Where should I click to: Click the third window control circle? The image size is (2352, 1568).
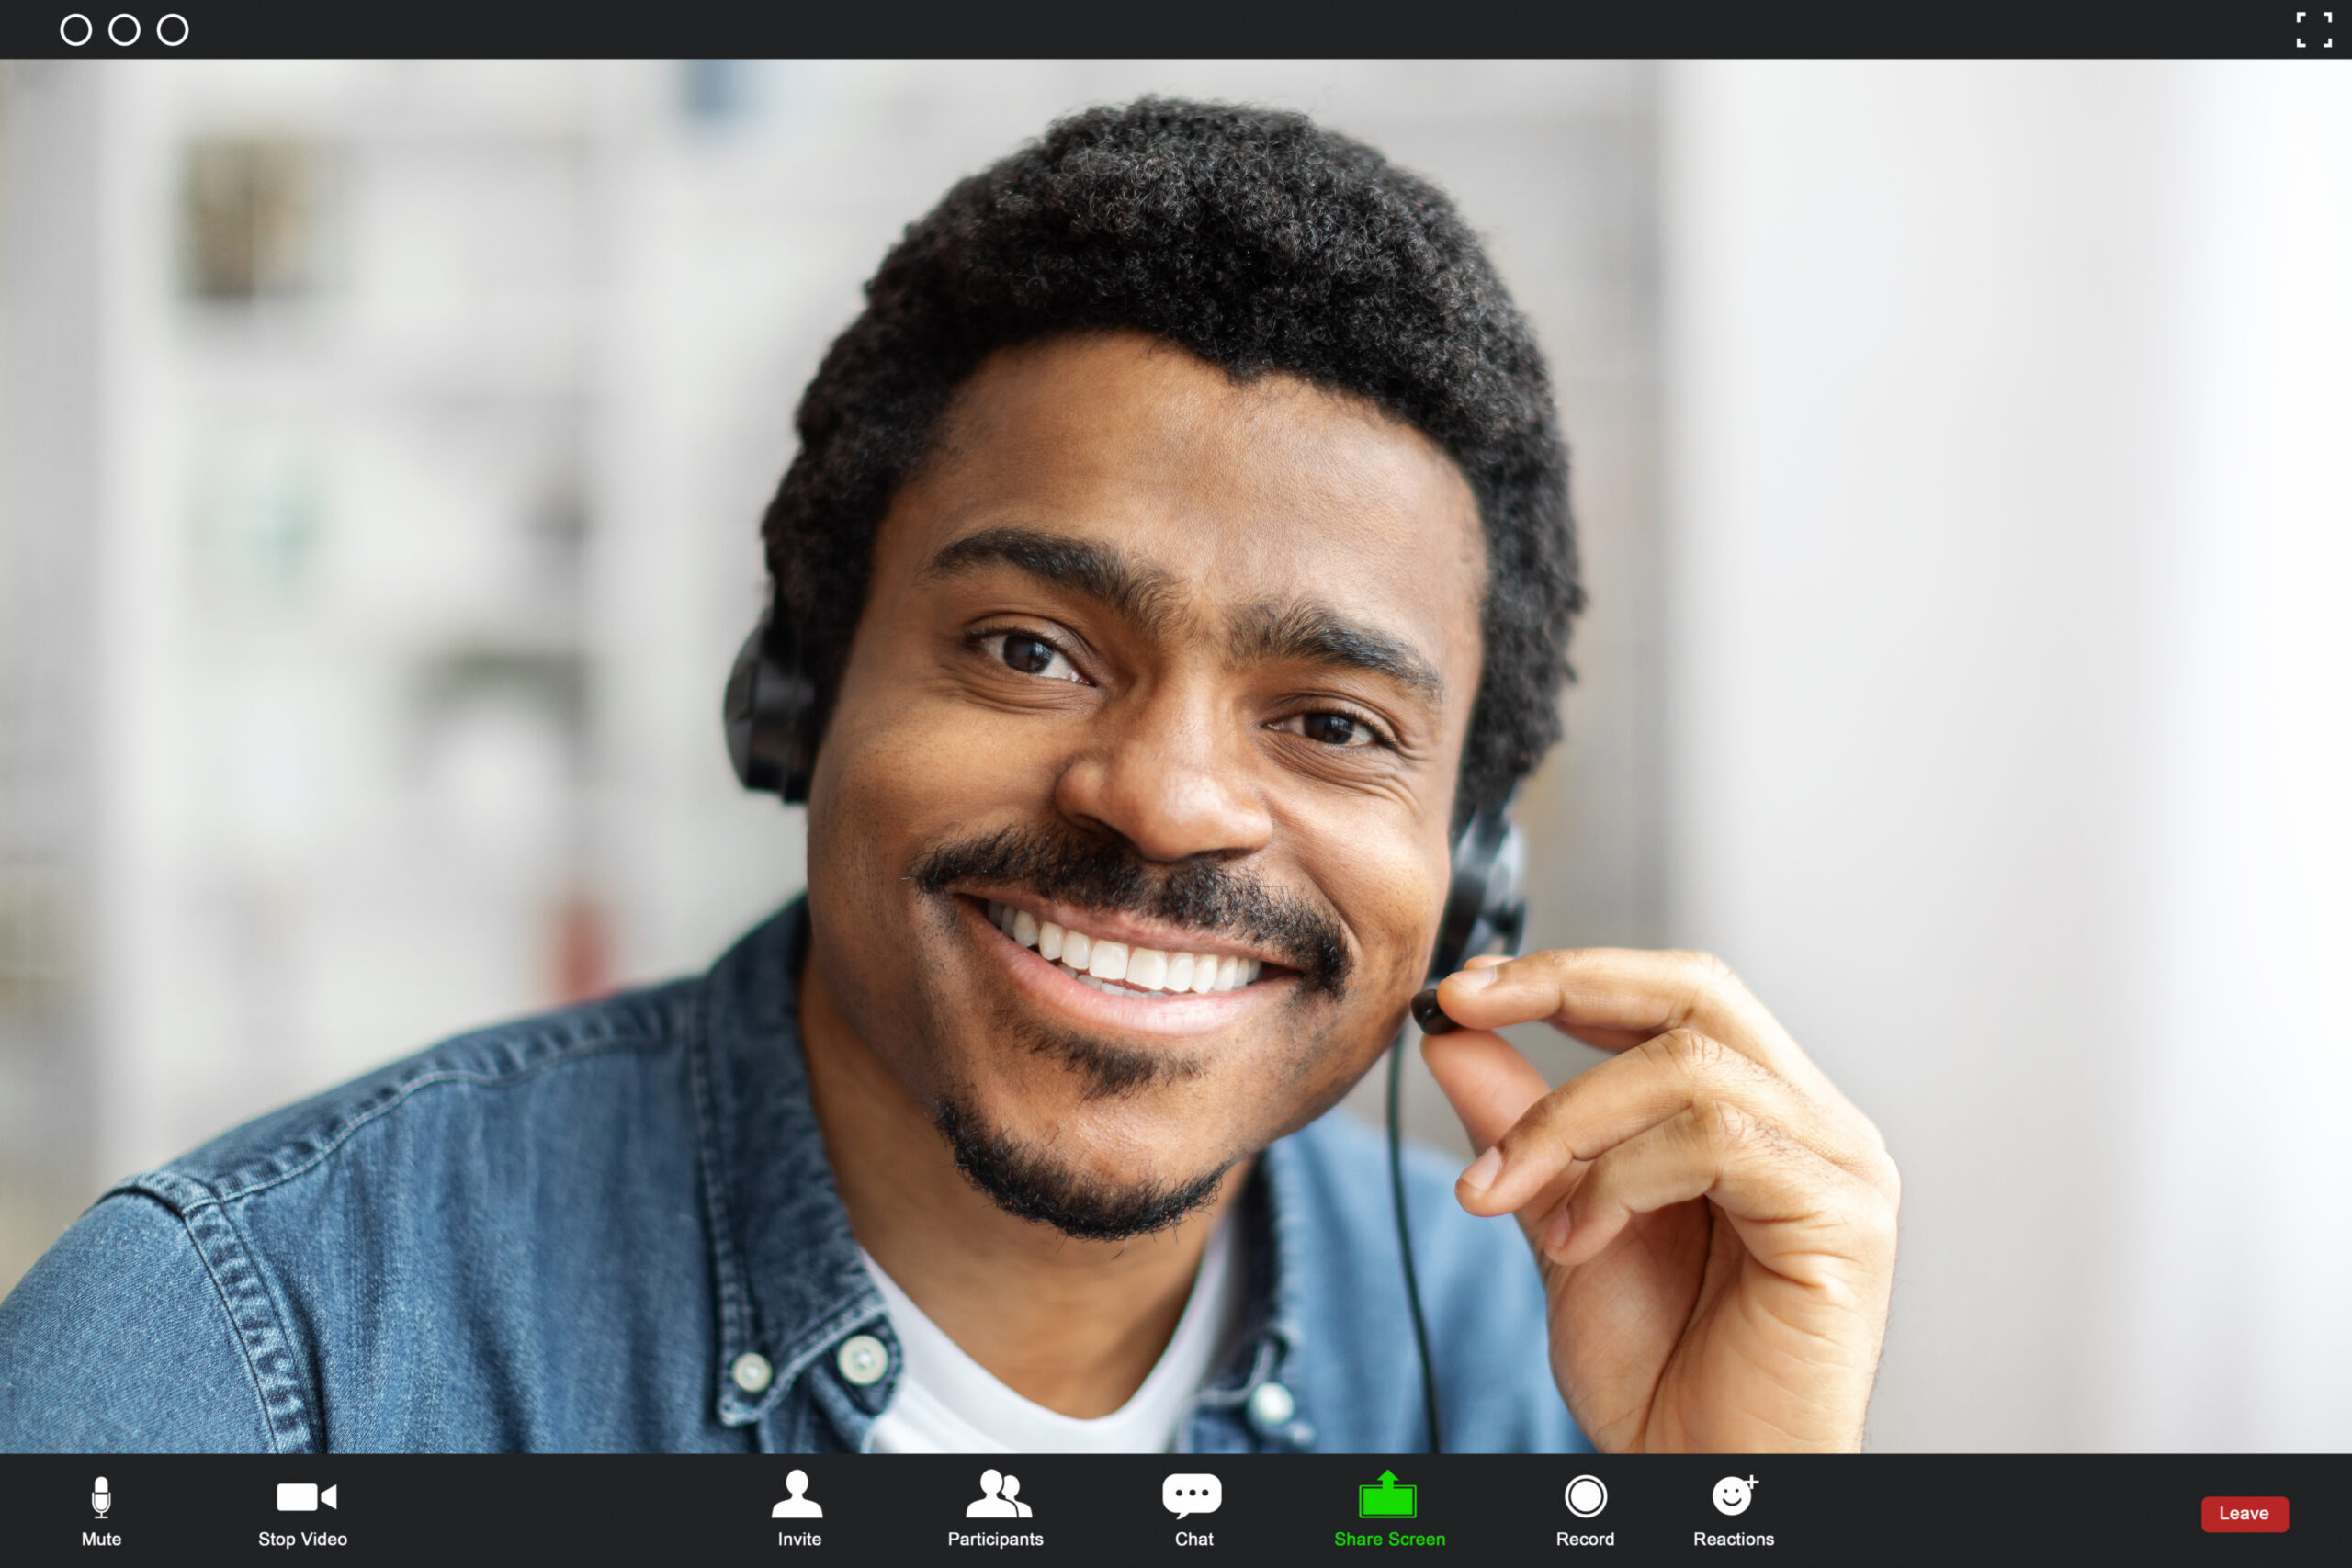pos(173,30)
